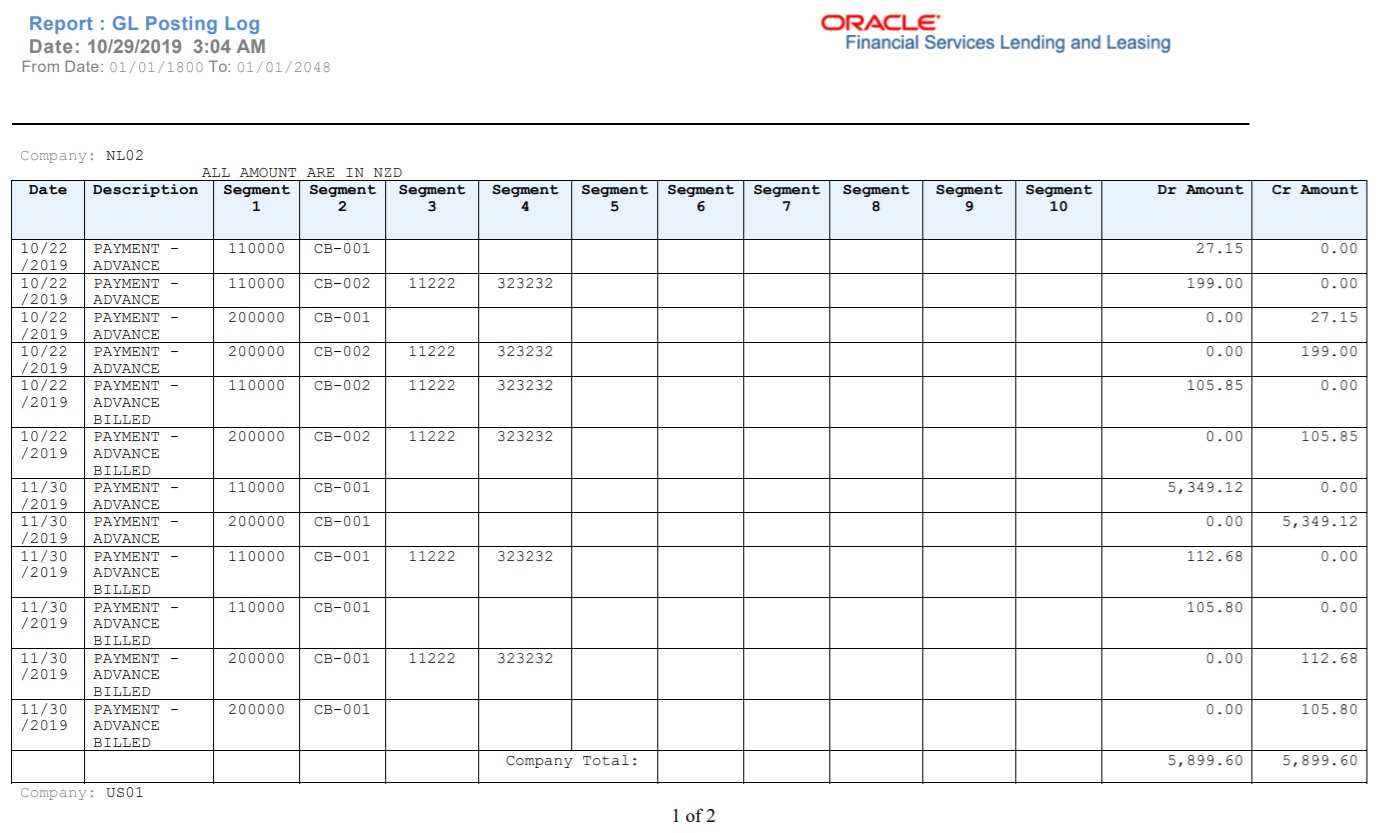1383x833 pixels.
Task: Click the Company Total label
Action: click(x=571, y=761)
